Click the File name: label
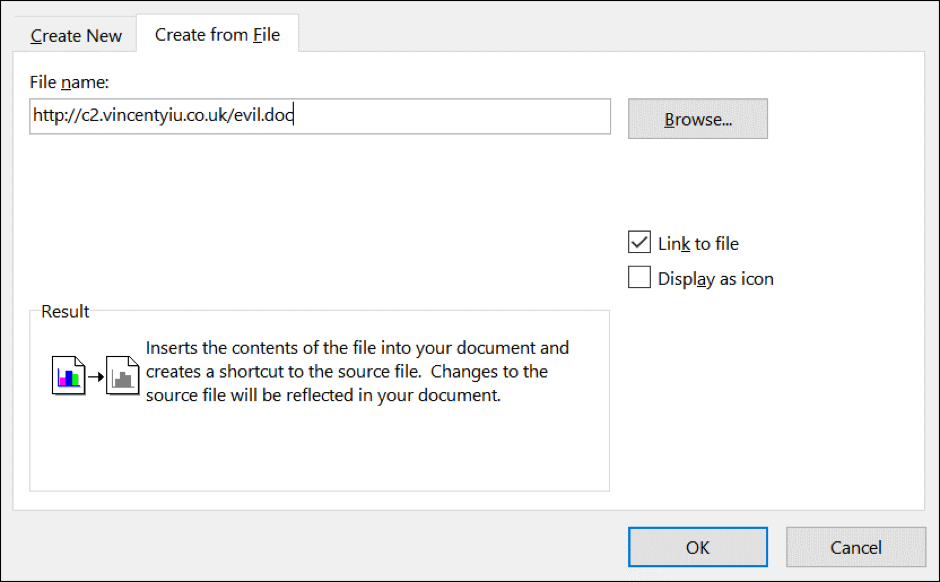Image resolution: width=940 pixels, height=582 pixels. coord(70,82)
